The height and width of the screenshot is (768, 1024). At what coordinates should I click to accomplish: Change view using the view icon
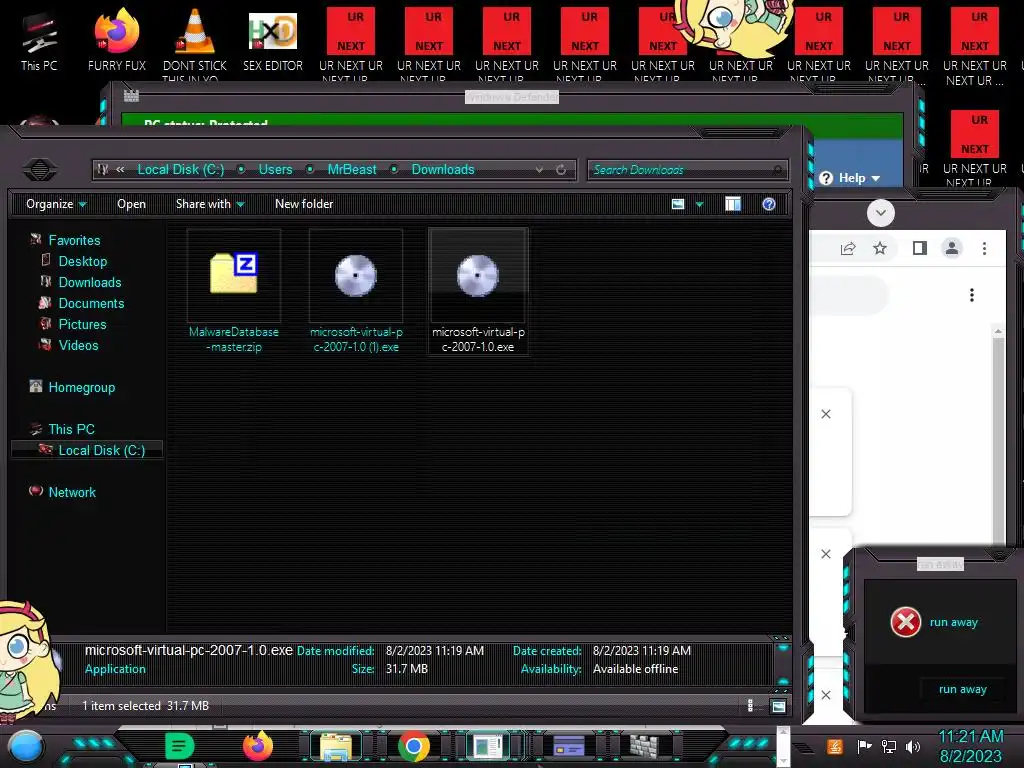tap(678, 204)
